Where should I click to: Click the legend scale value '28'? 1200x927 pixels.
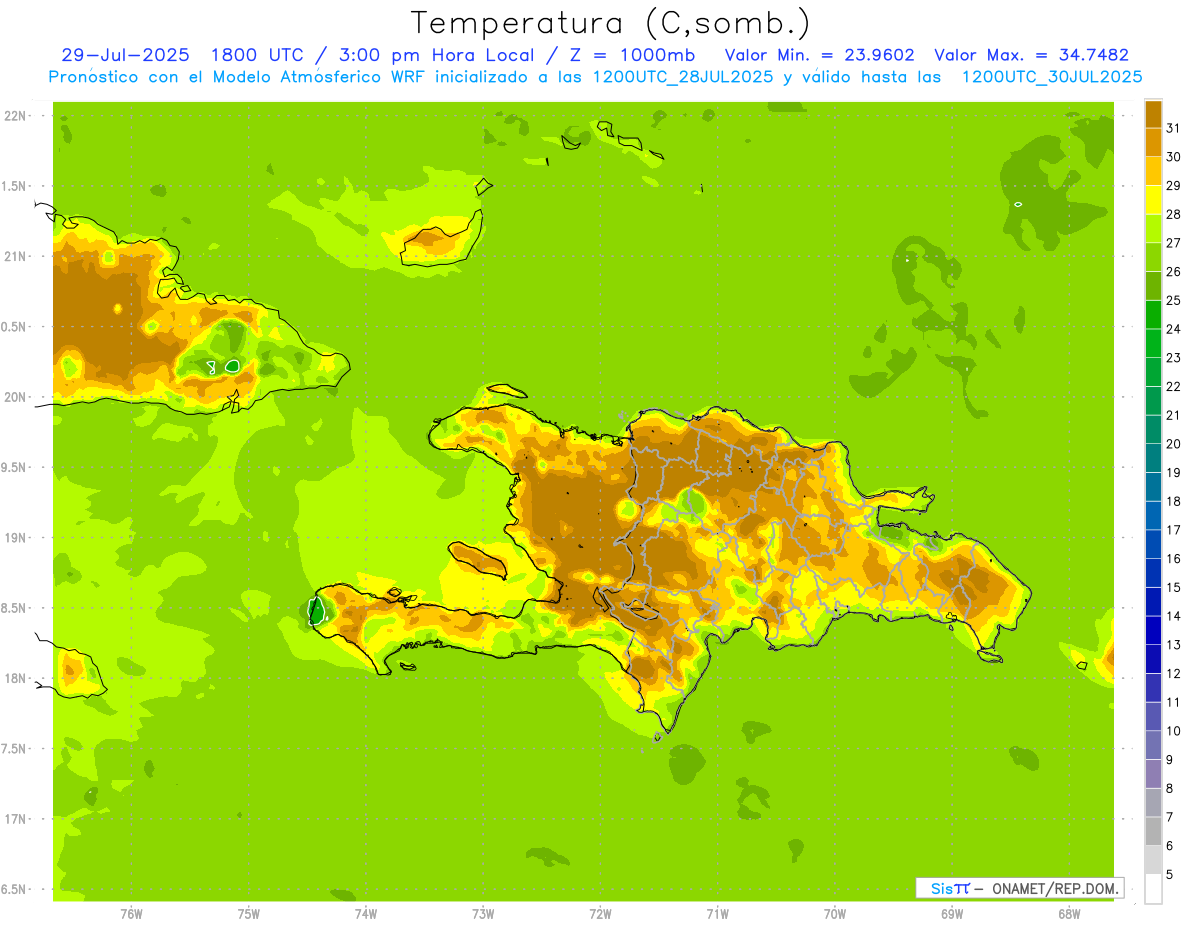[x=1173, y=214]
